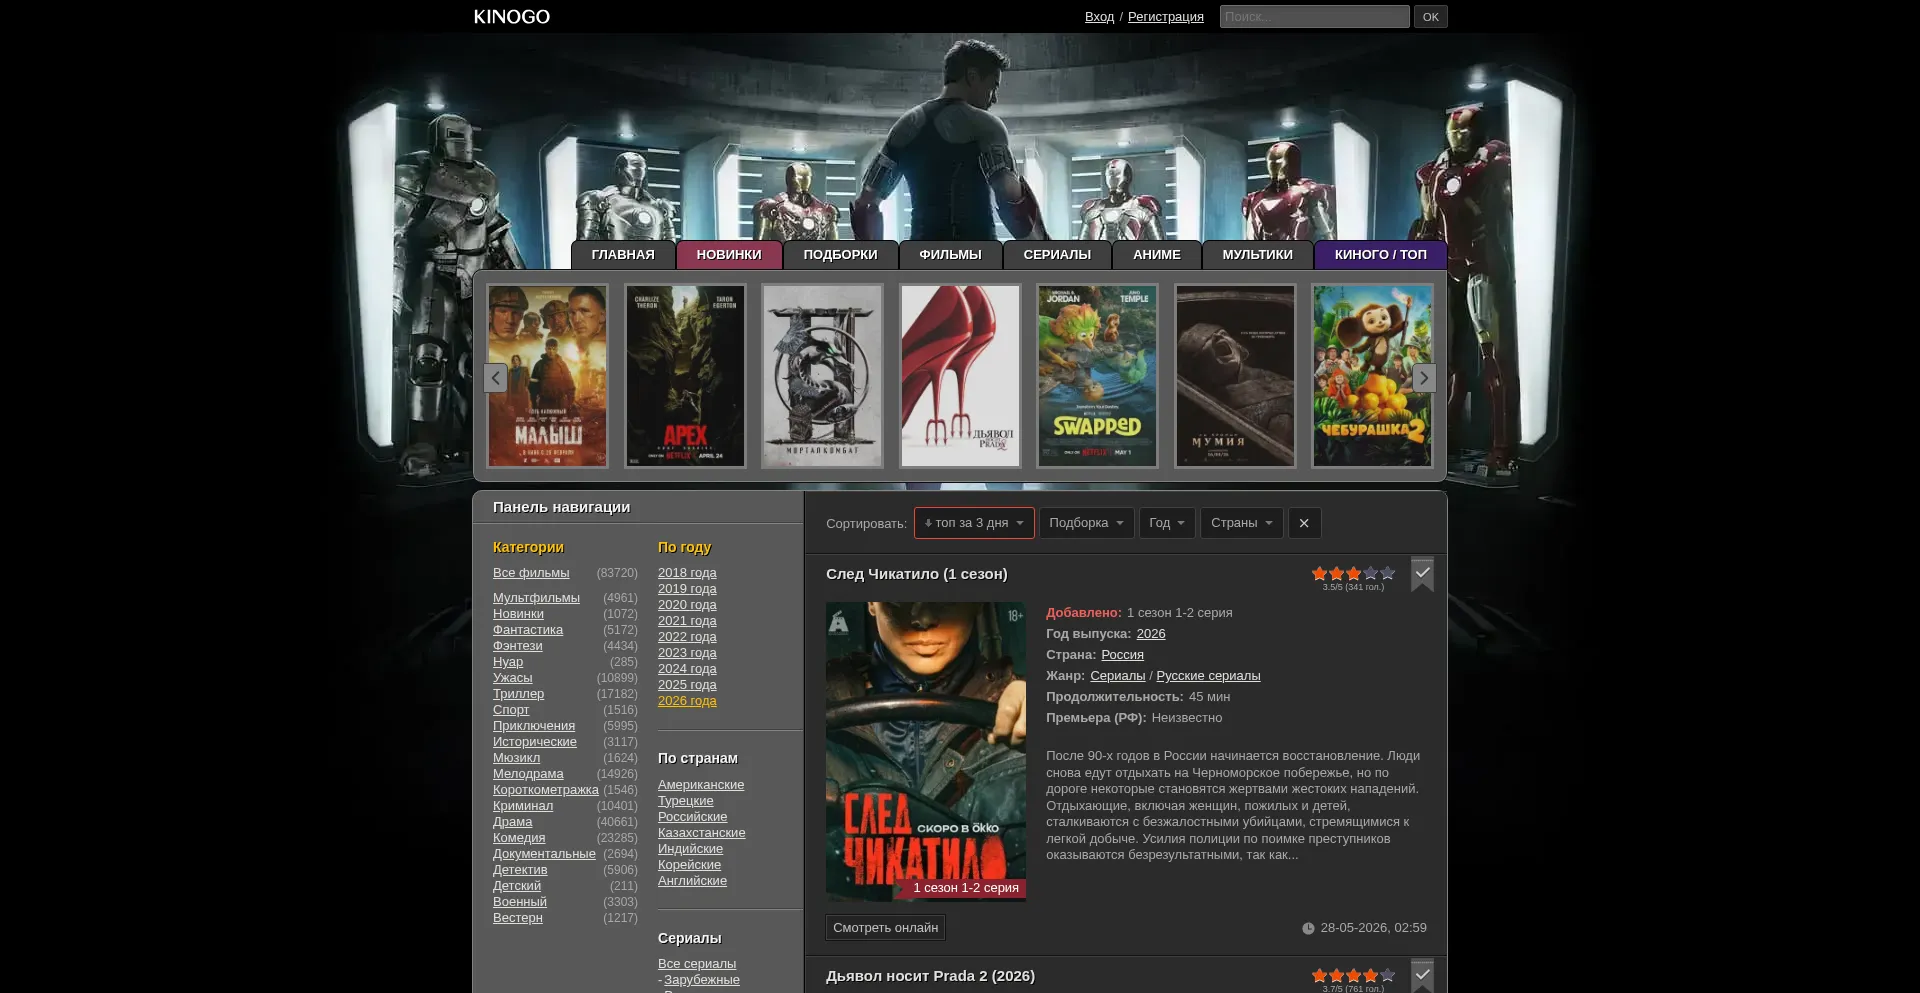Filter by 2023 года

(687, 653)
